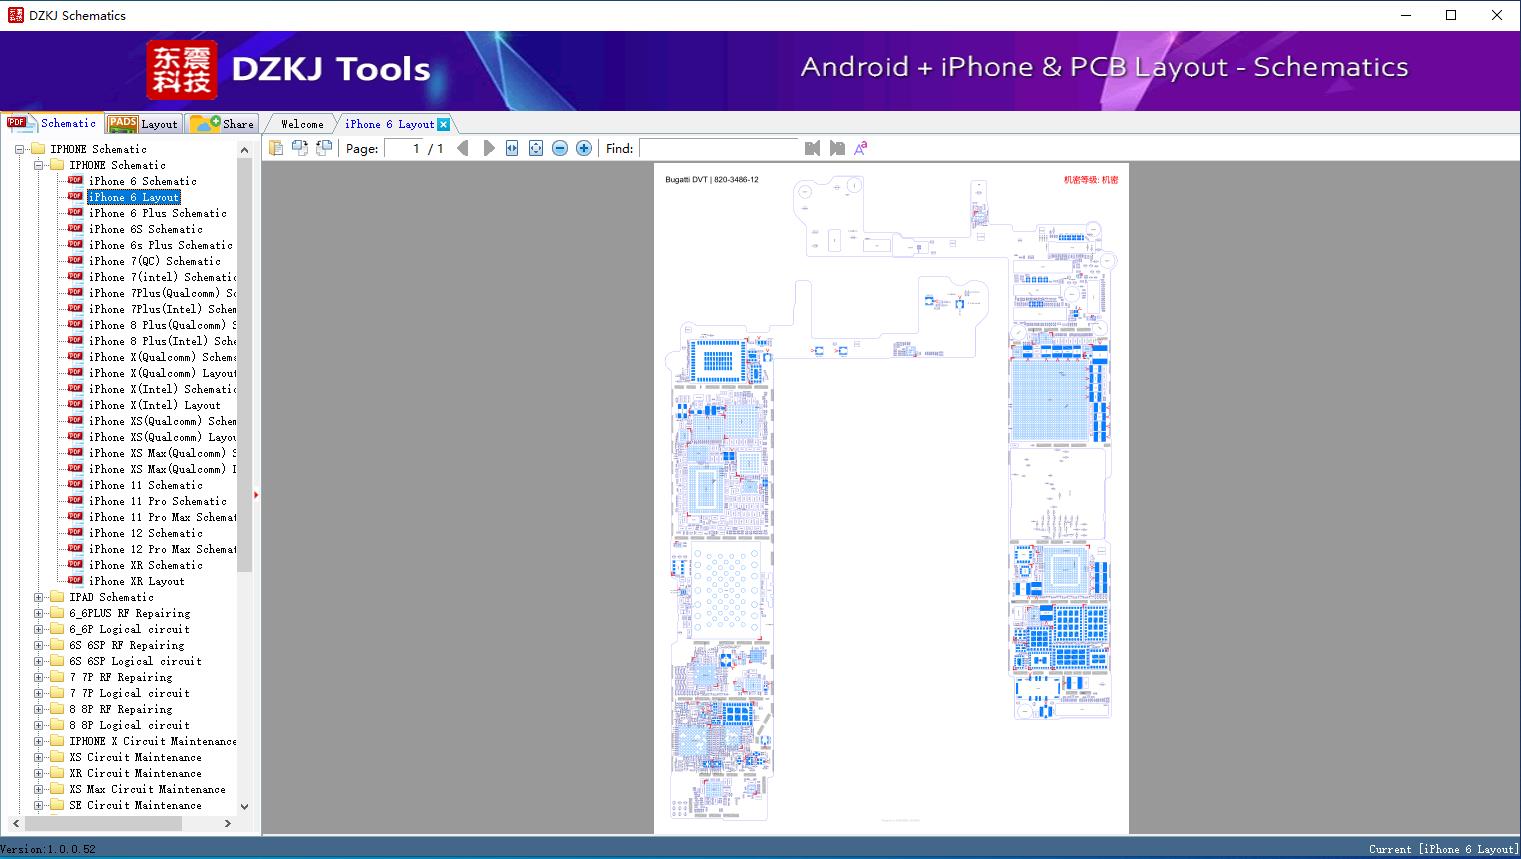Expand the 6_6PLUS RF Repairing folder
The image size is (1521, 859).
tap(39, 613)
